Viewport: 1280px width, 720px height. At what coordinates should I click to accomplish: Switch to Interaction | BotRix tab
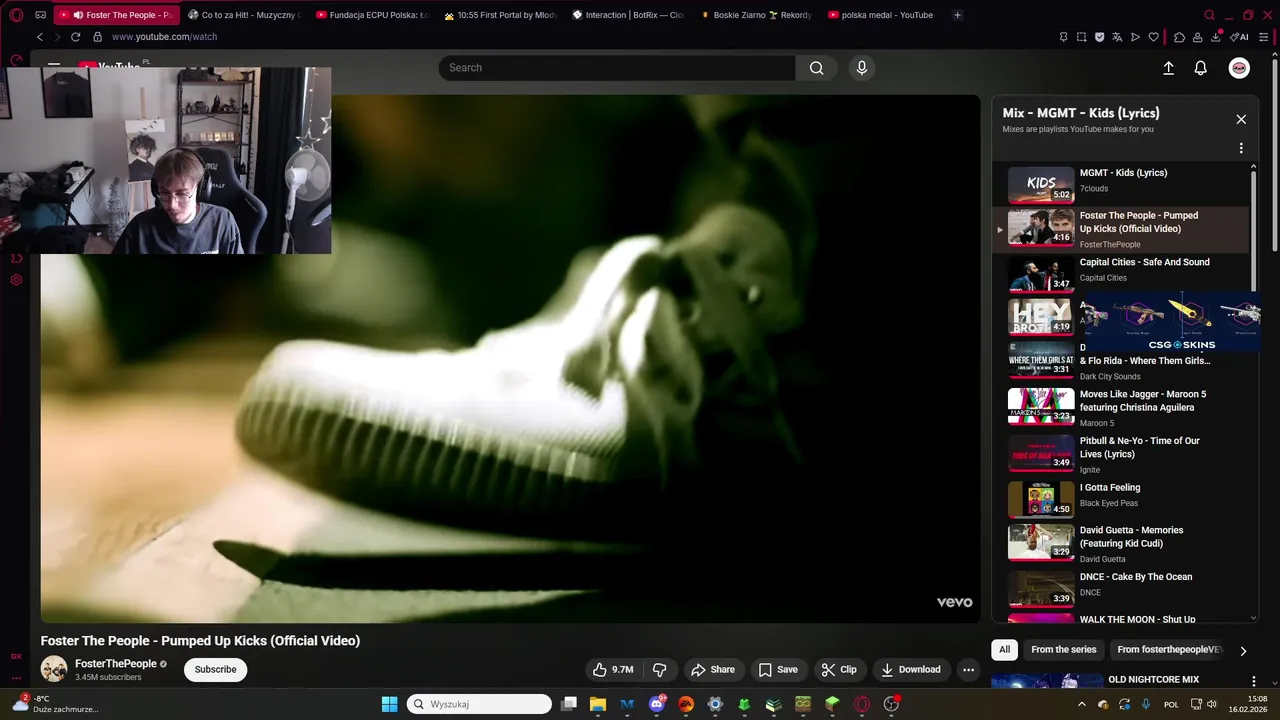click(x=628, y=15)
